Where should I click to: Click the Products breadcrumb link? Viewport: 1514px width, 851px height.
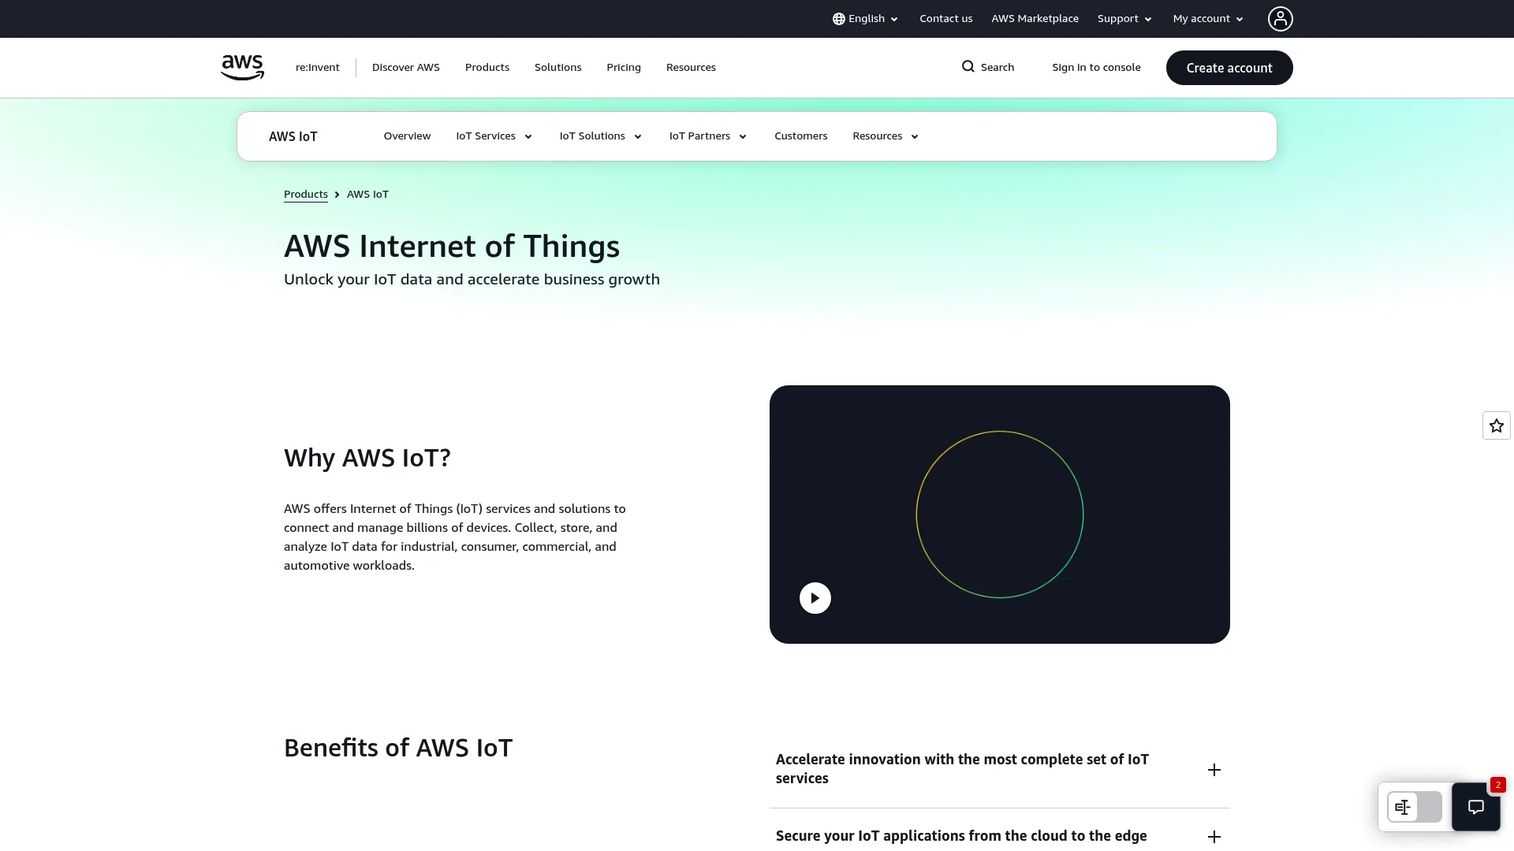[306, 194]
